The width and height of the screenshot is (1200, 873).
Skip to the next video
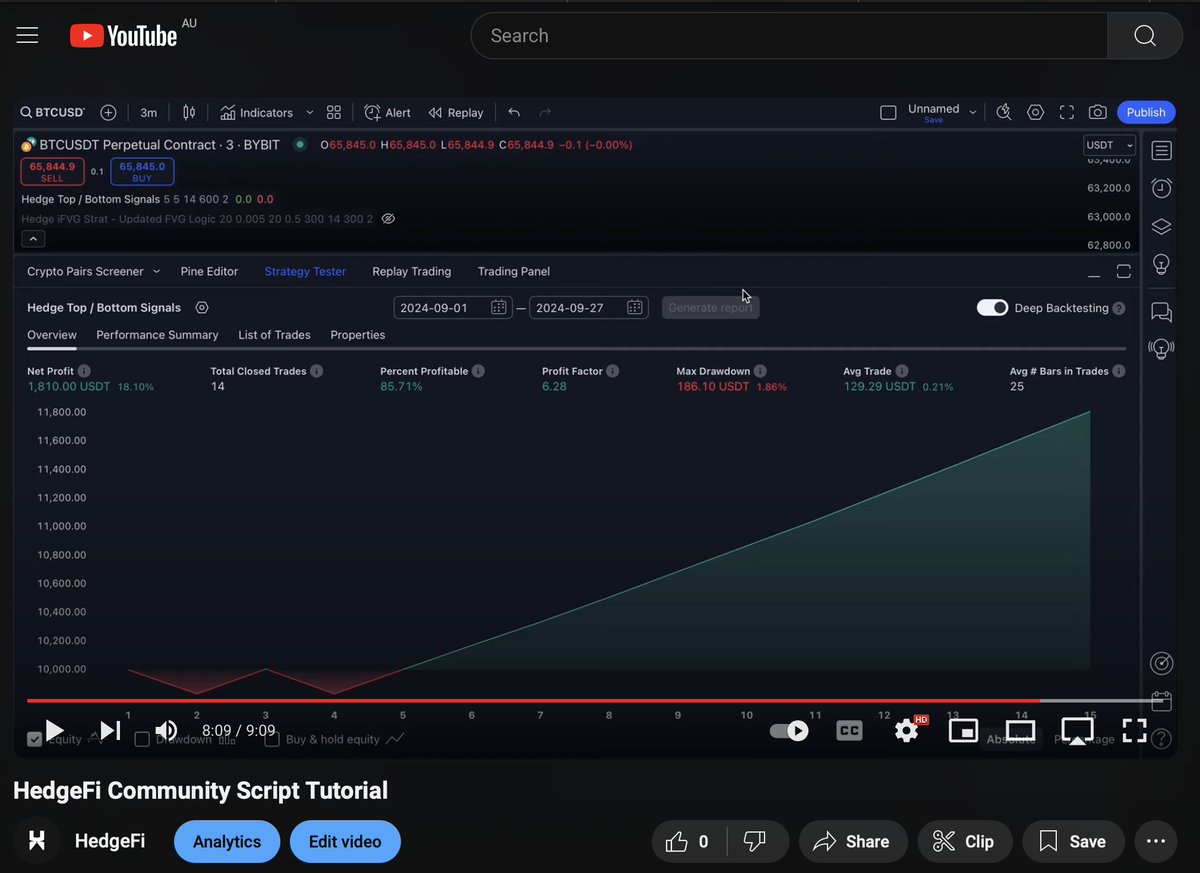coord(110,731)
